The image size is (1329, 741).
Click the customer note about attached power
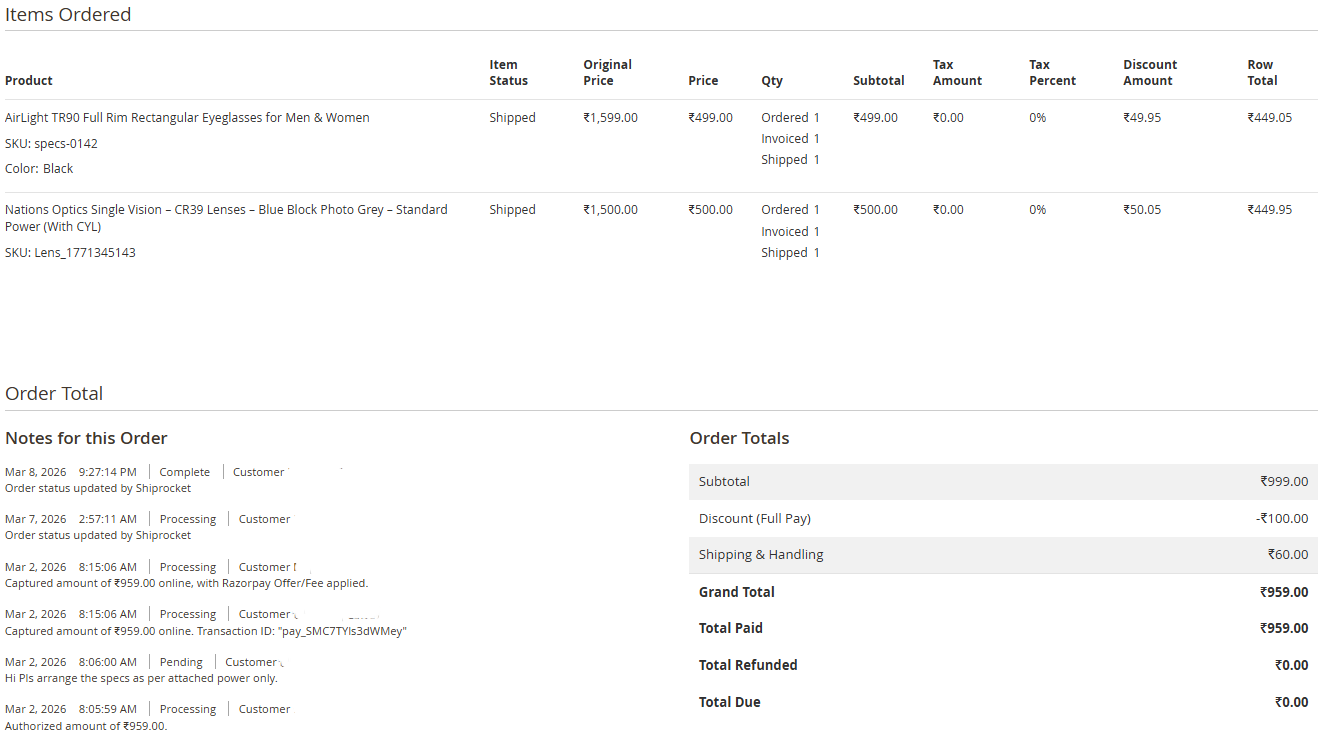point(141,678)
